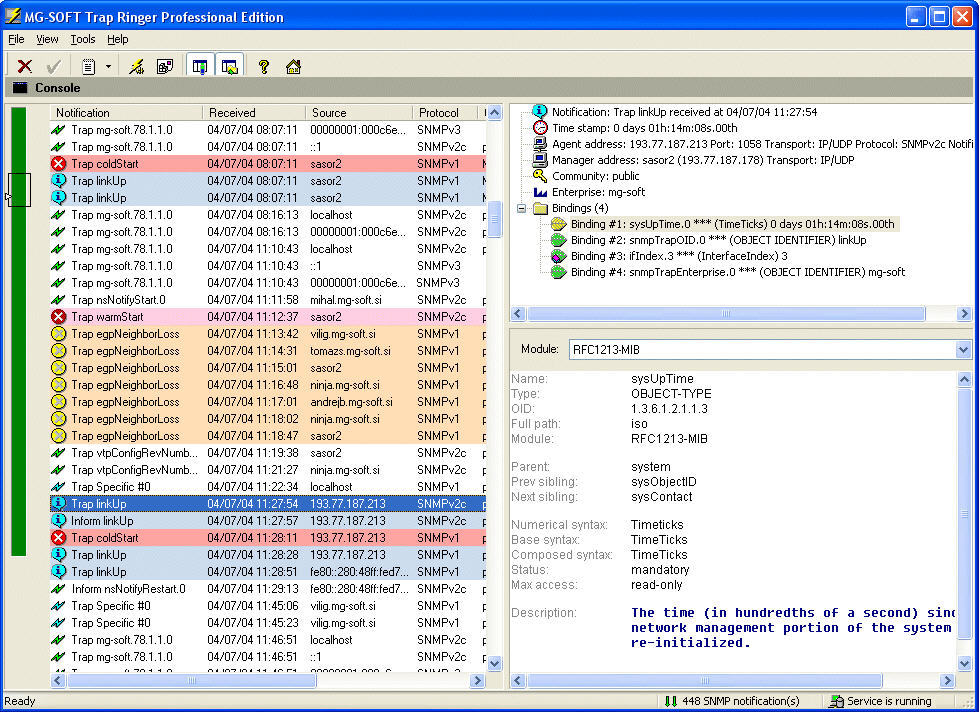This screenshot has width=980, height=712.
Task: Click the timeline marker box on green bar
Action: click(x=19, y=189)
